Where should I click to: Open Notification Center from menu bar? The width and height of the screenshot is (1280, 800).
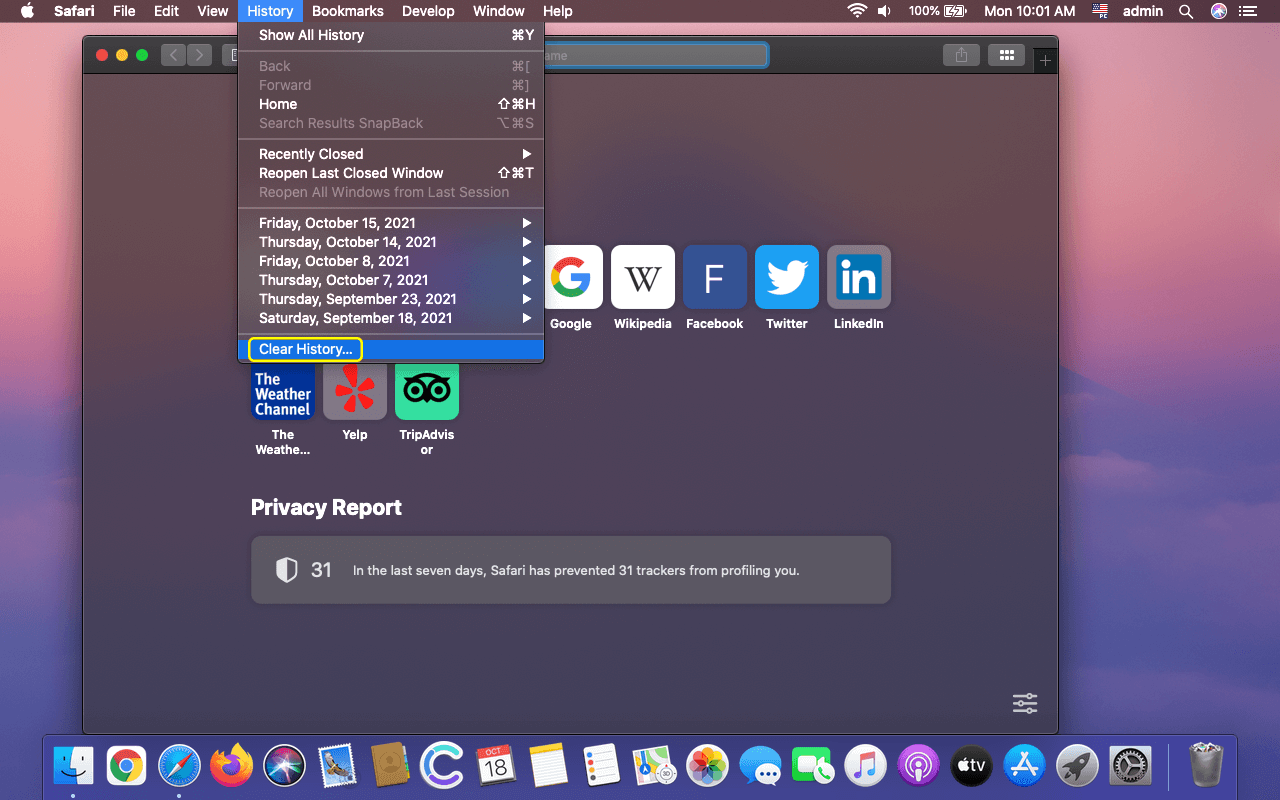pyautogui.click(x=1247, y=11)
